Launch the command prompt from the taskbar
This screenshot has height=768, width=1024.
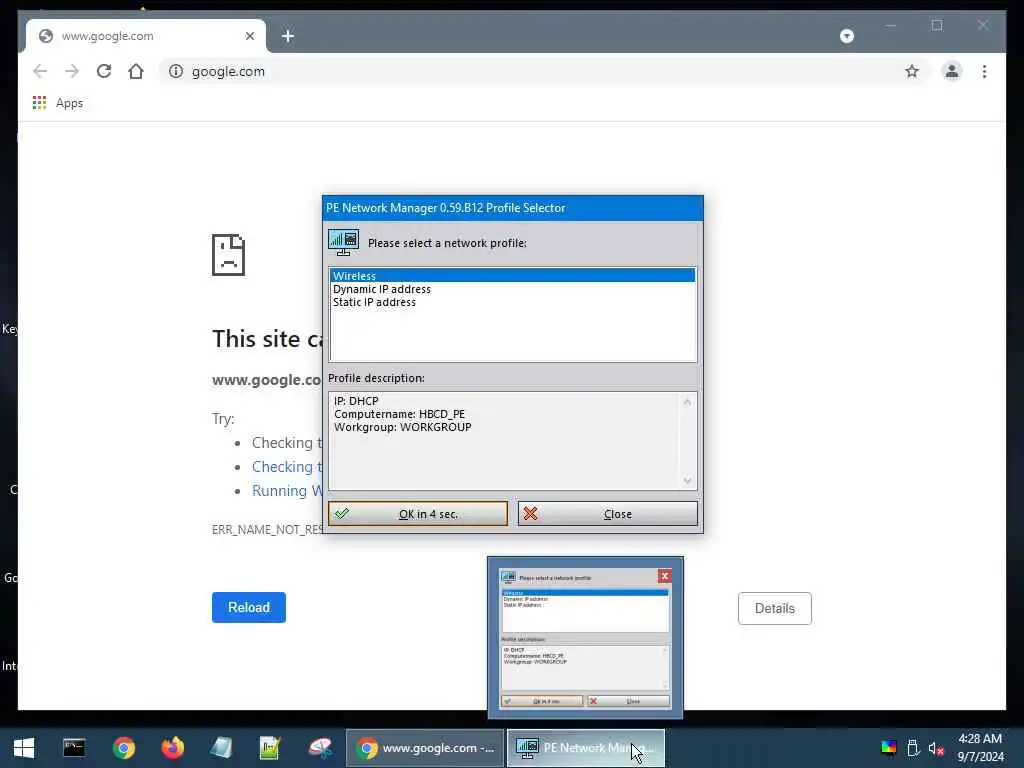coord(74,748)
